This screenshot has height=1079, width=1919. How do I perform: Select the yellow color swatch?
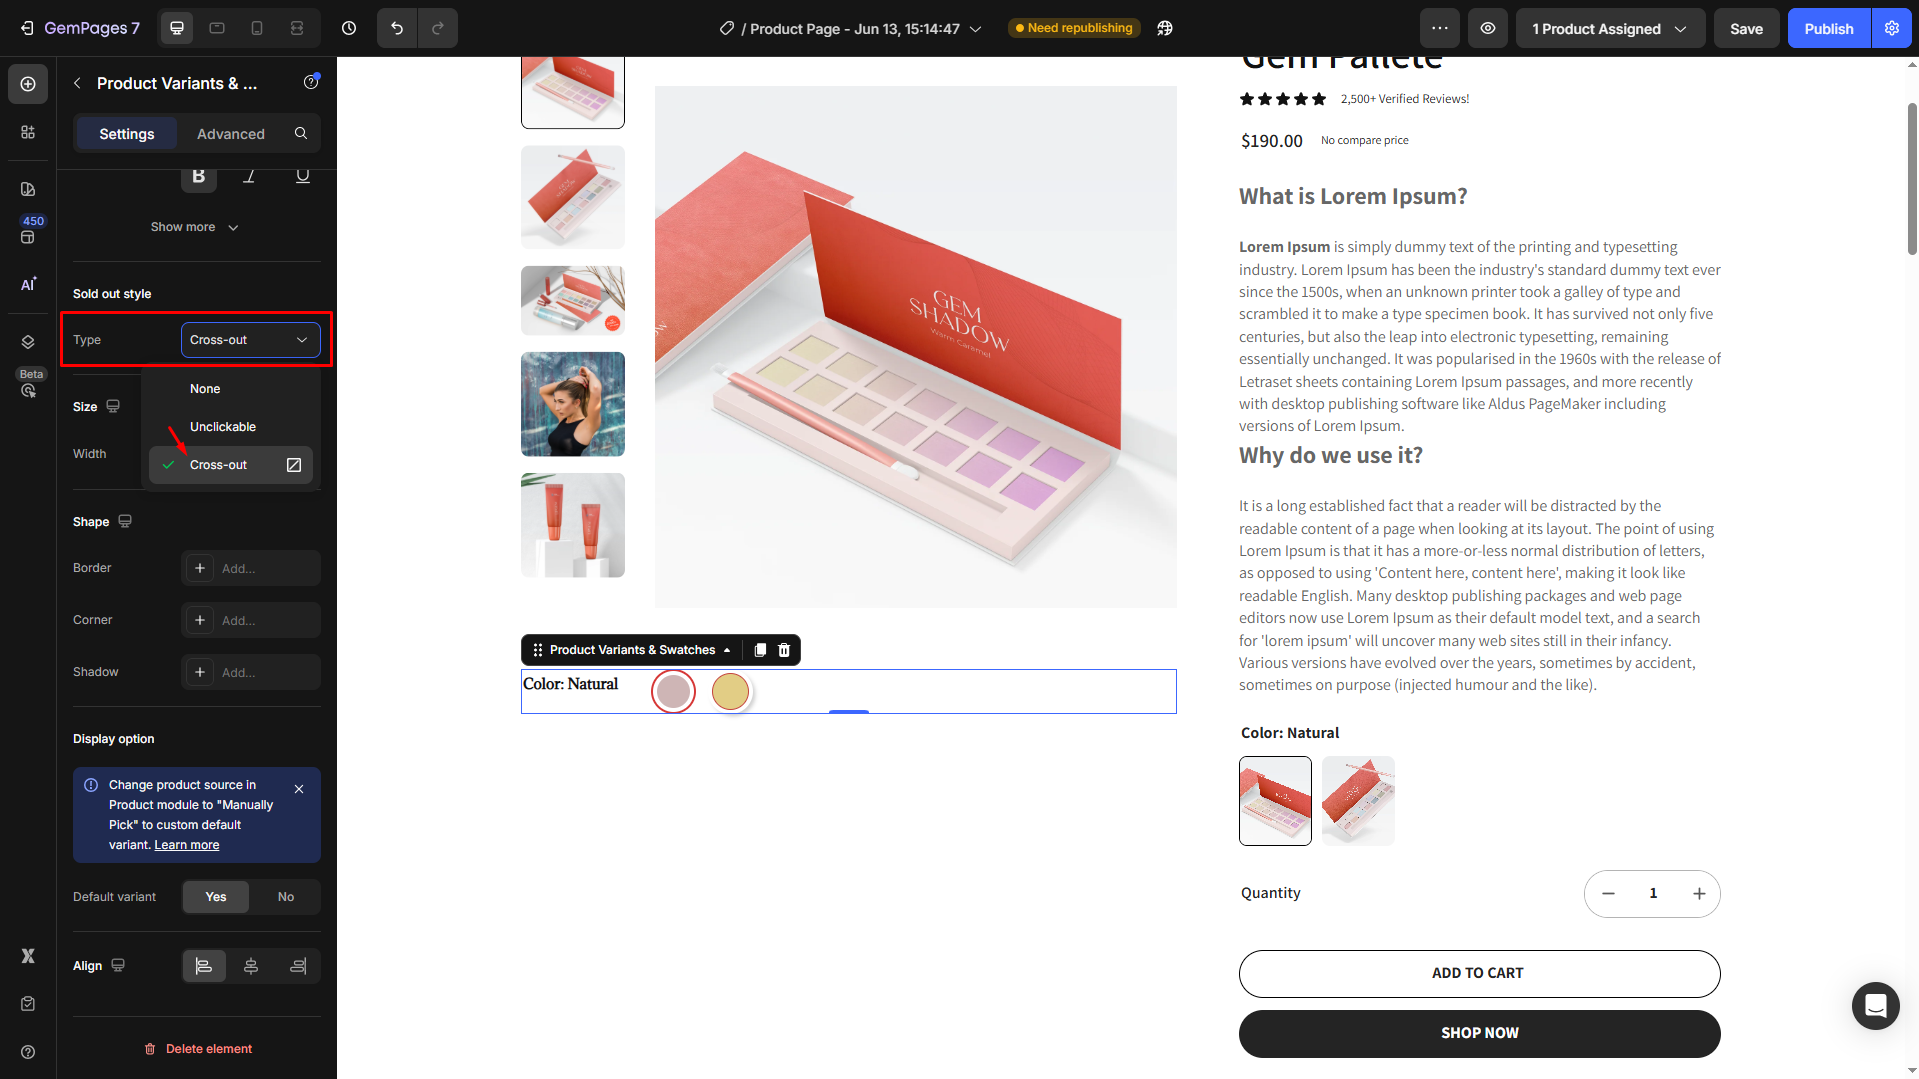(730, 691)
